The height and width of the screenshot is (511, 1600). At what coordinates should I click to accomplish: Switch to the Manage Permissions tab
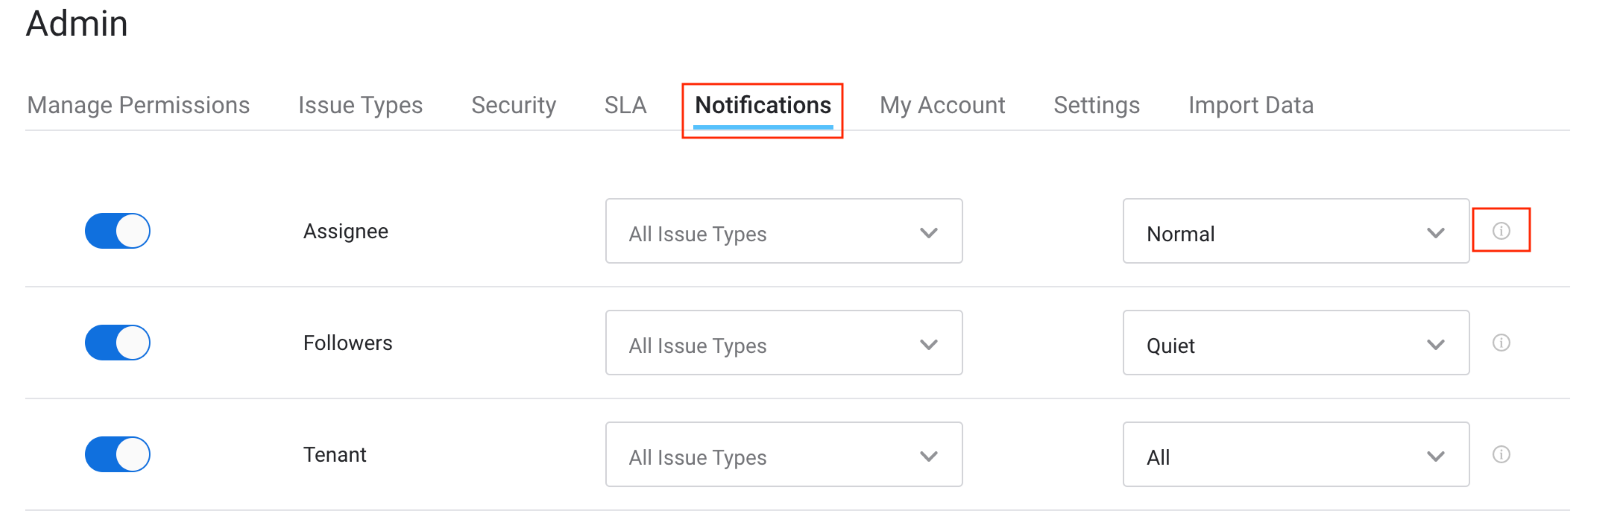point(139,105)
